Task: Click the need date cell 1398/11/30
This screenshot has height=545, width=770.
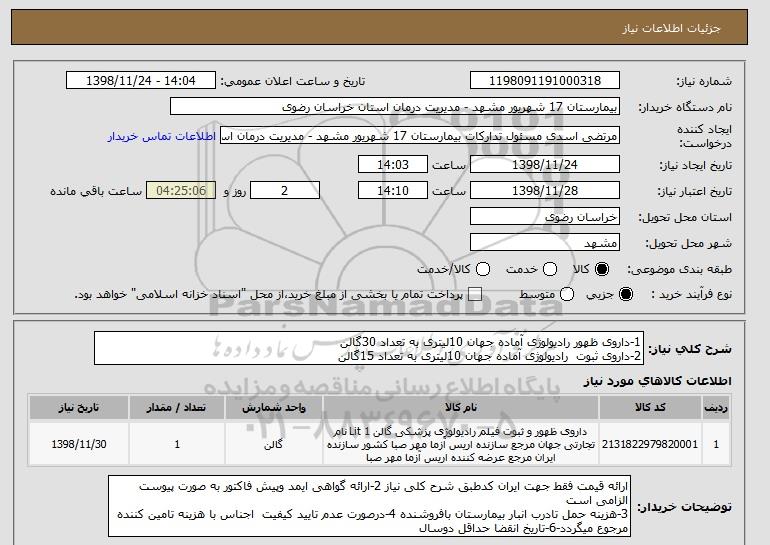Action: pyautogui.click(x=79, y=444)
